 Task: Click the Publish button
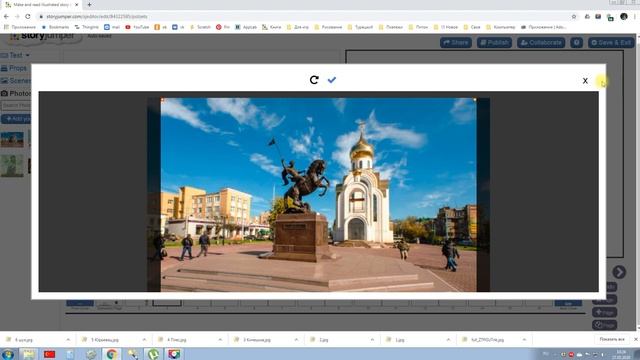tap(494, 42)
